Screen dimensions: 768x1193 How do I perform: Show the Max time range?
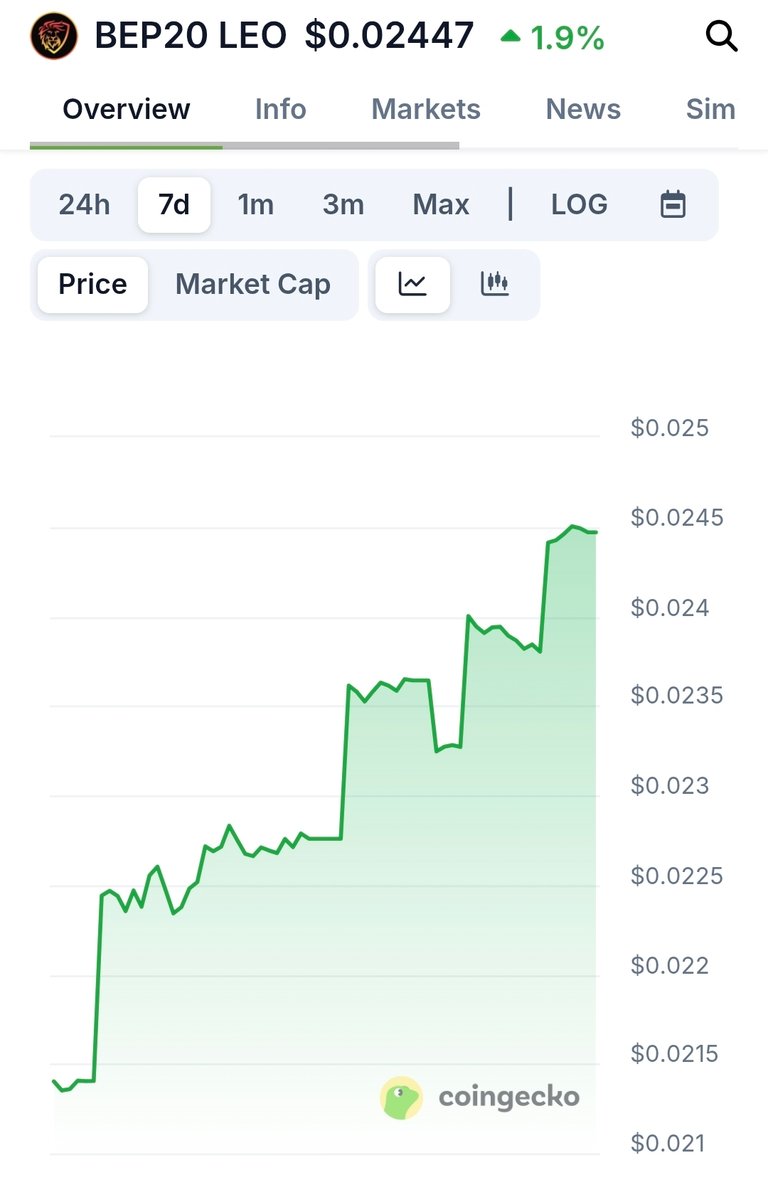click(x=441, y=205)
